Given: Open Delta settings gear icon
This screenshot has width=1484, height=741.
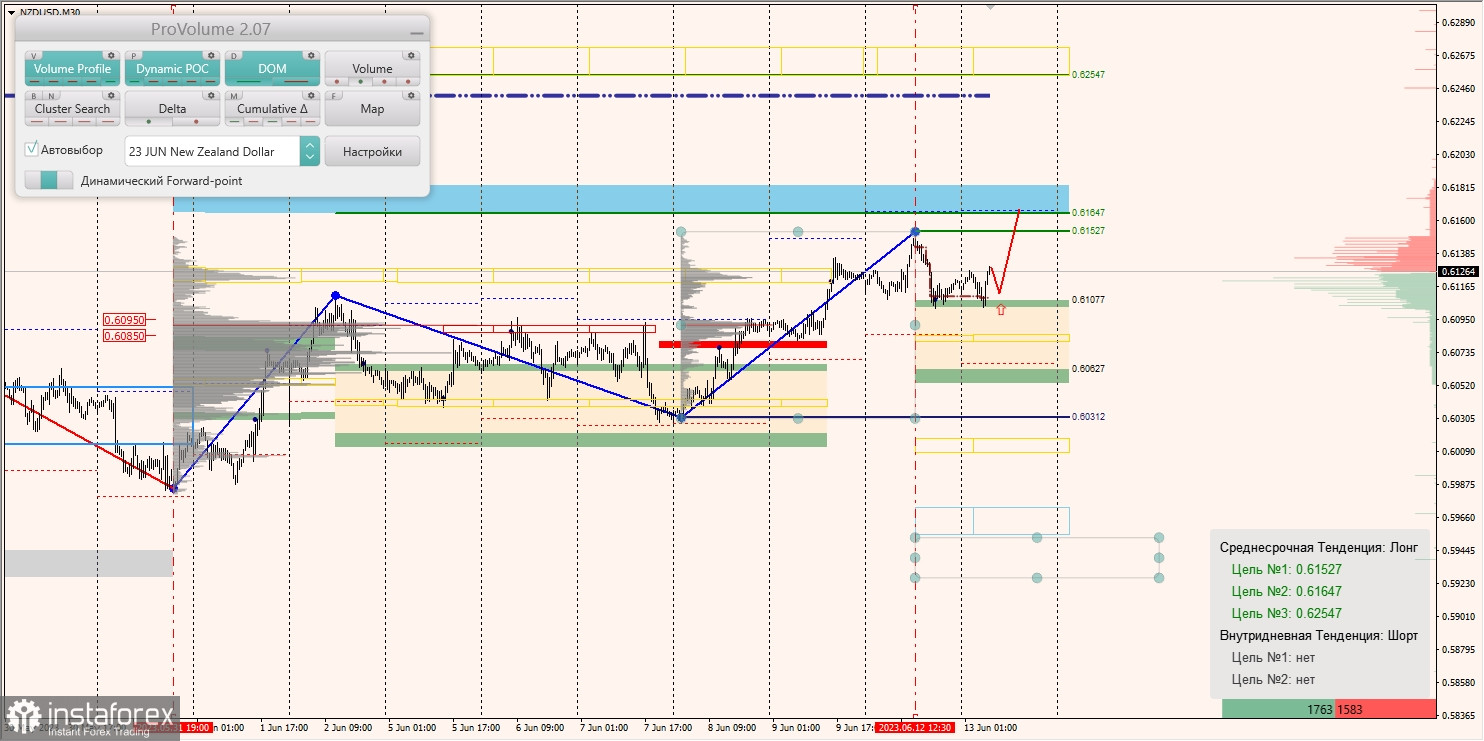Looking at the screenshot, I should coord(211,96).
